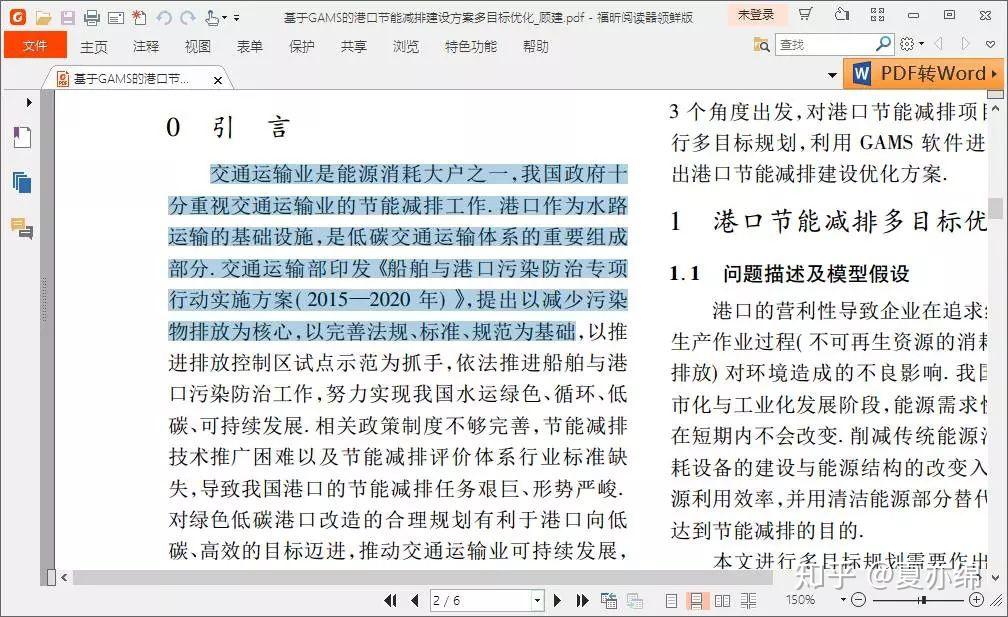Expand the left navigation panel arrow

point(29,102)
